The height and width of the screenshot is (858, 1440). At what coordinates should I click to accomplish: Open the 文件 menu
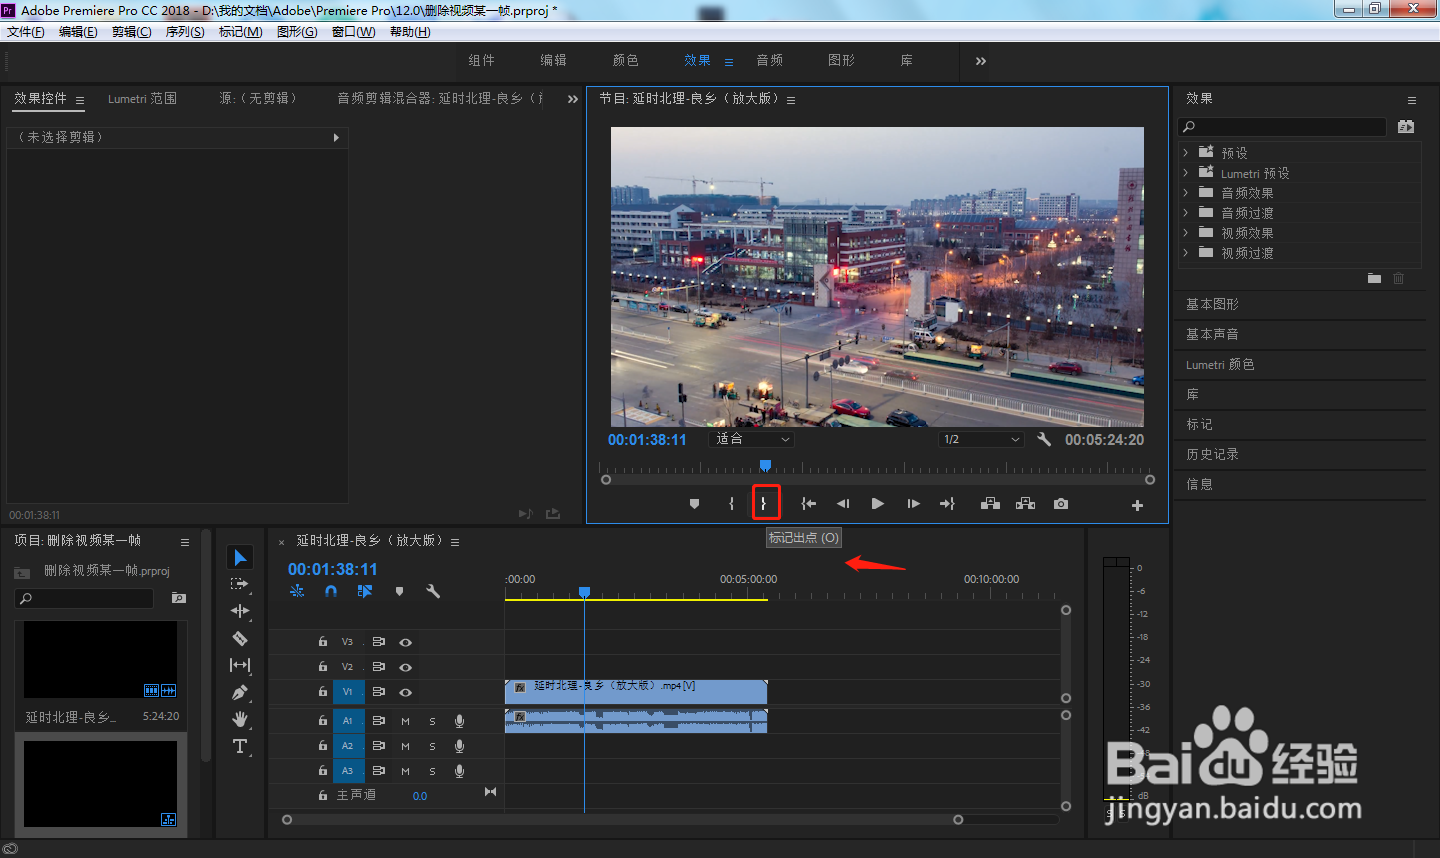pyautogui.click(x=25, y=32)
